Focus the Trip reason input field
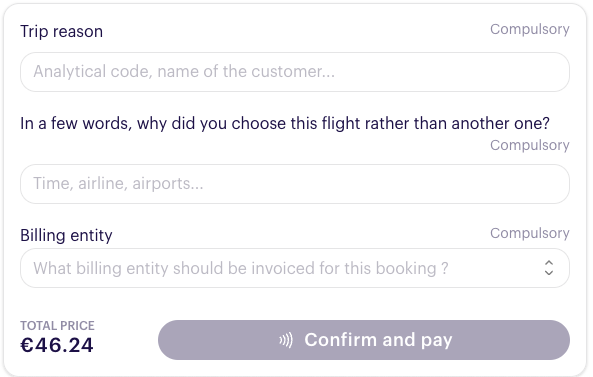This screenshot has height=377, width=593. 295,72
